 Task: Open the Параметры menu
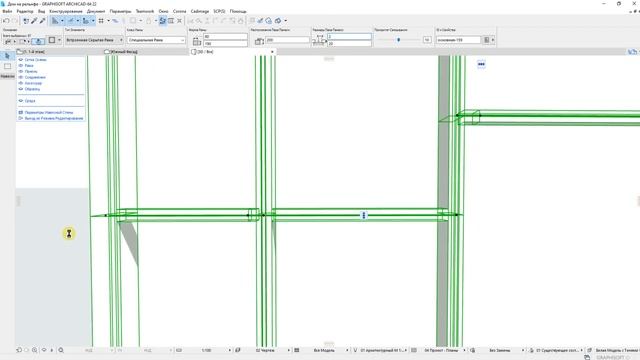click(x=120, y=11)
